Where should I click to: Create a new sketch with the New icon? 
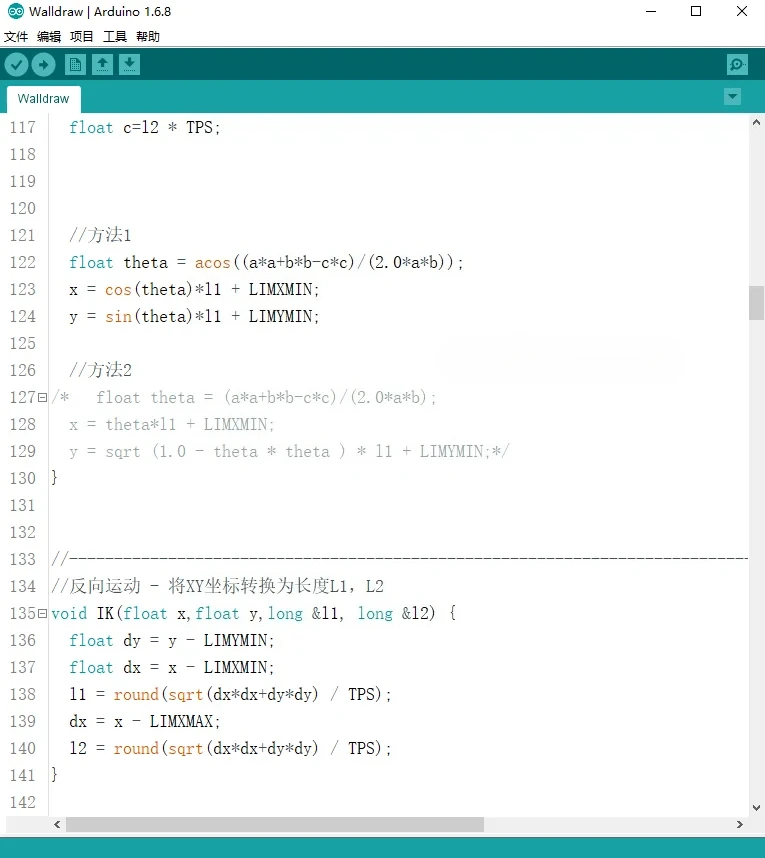(x=76, y=65)
